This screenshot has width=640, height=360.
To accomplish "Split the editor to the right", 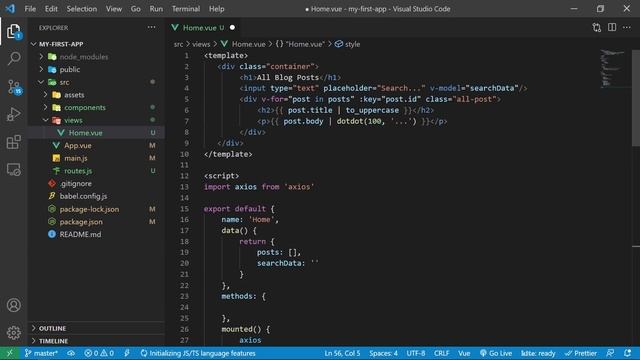I will click(612, 27).
